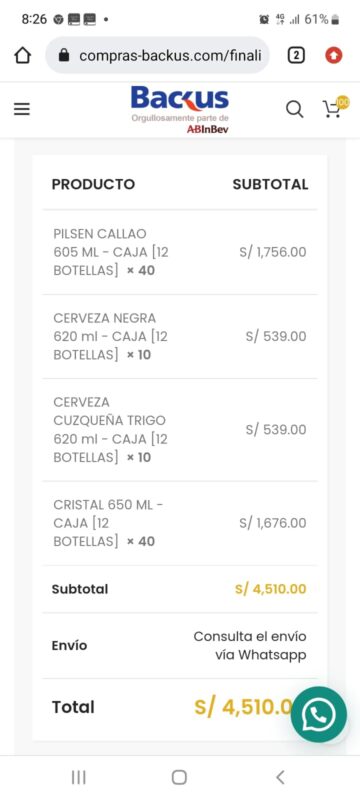360x800 pixels.
Task: Tap the red browser update arrow icon
Action: pyautogui.click(x=333, y=55)
